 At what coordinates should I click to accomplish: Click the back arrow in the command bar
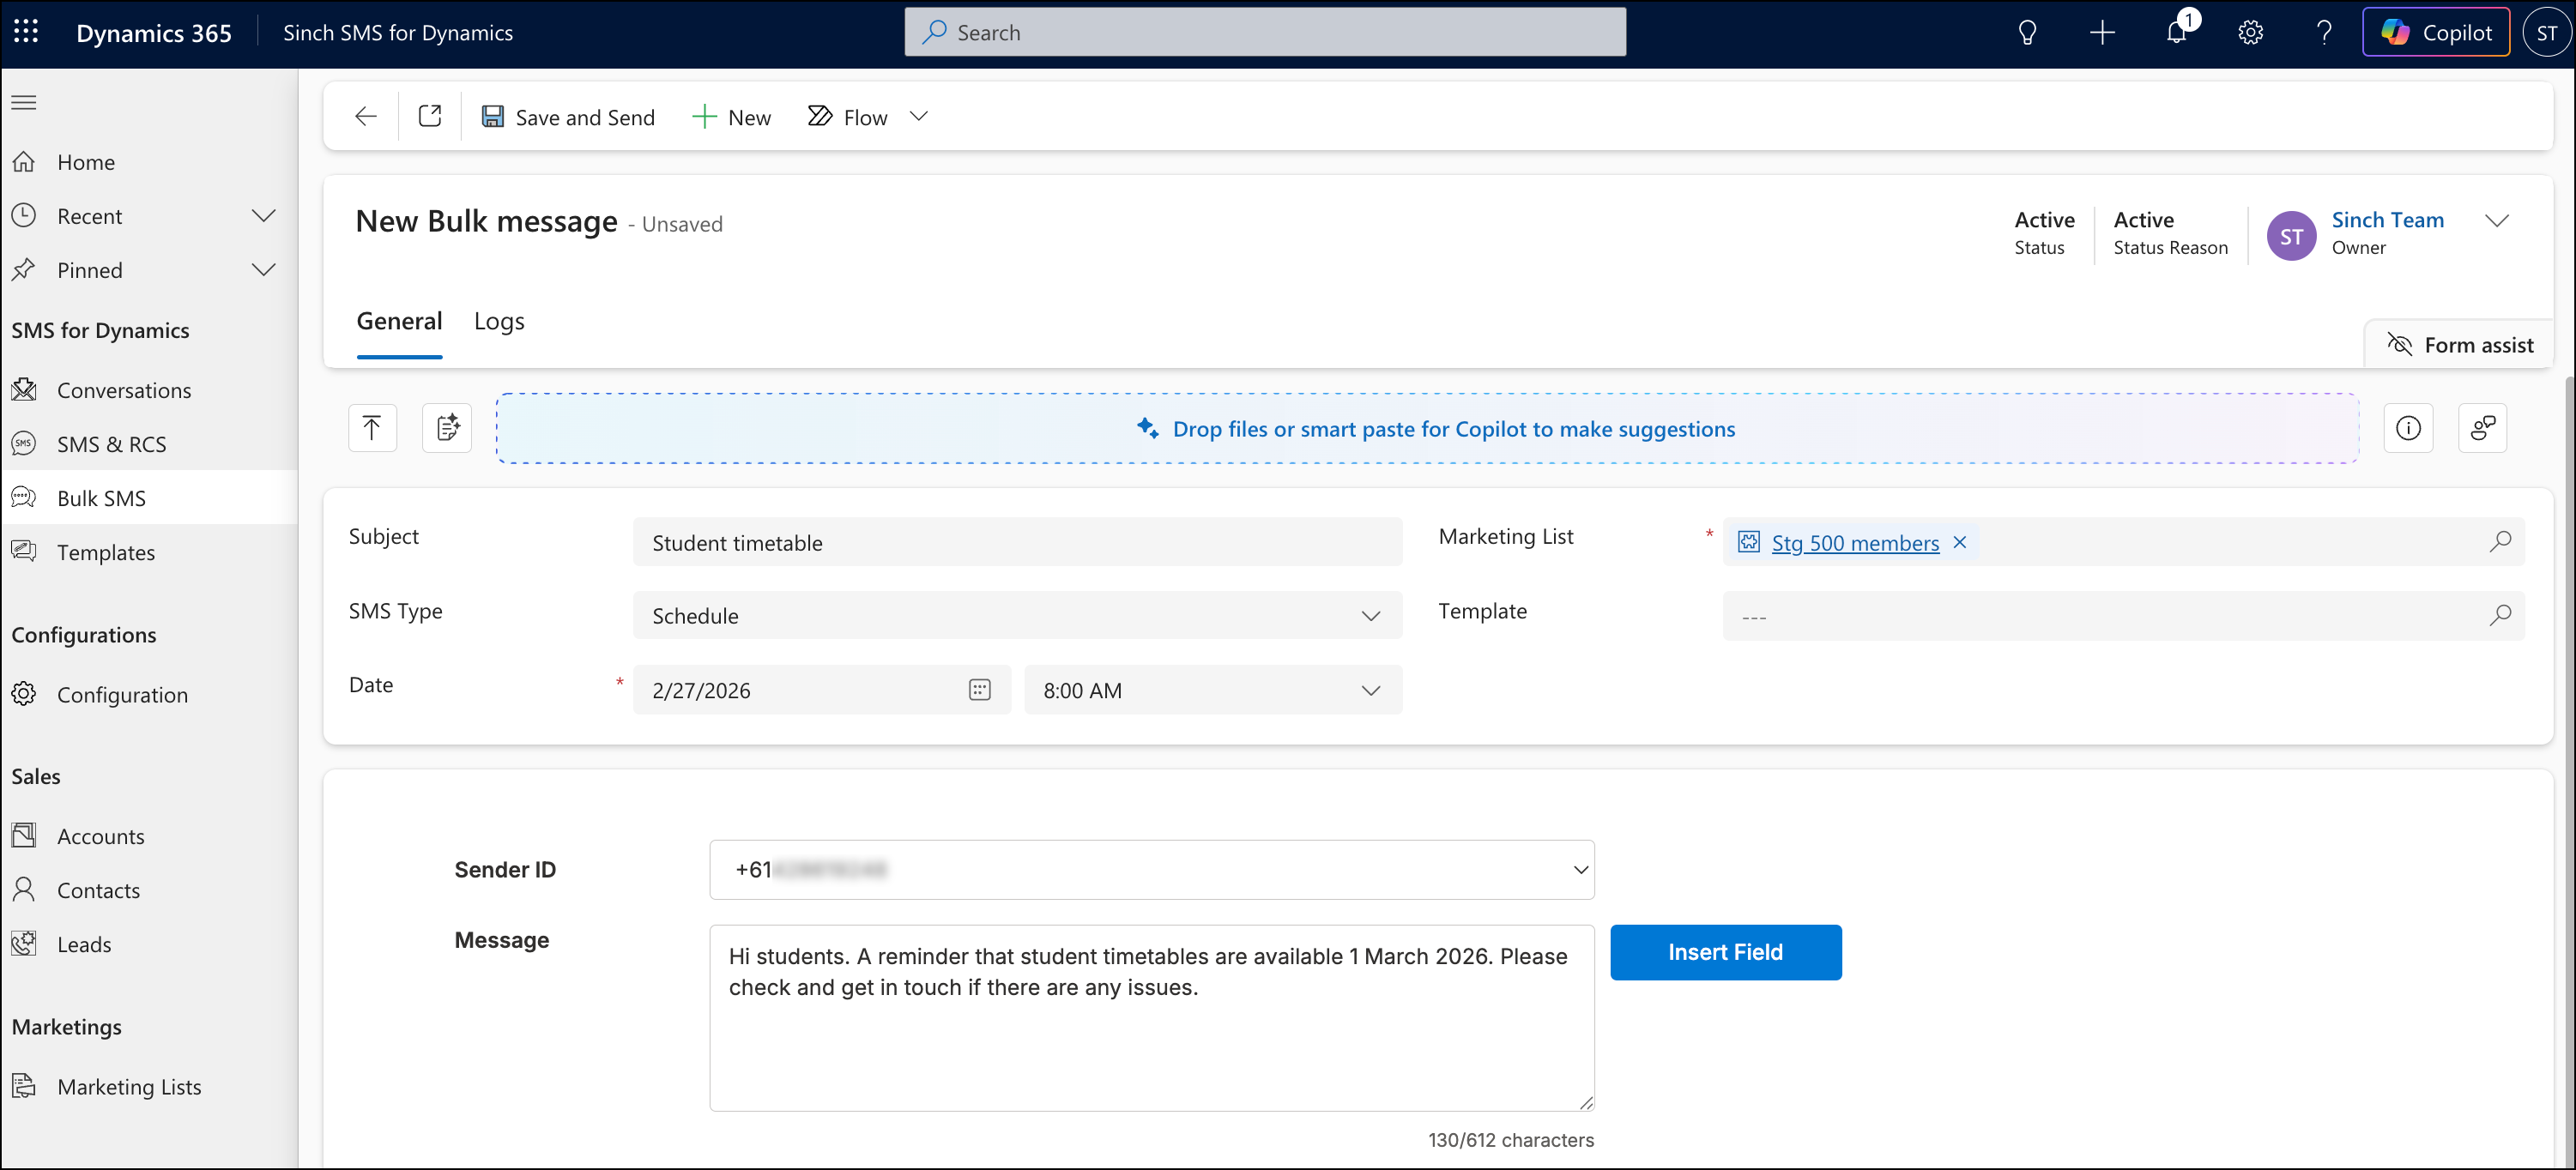(366, 116)
